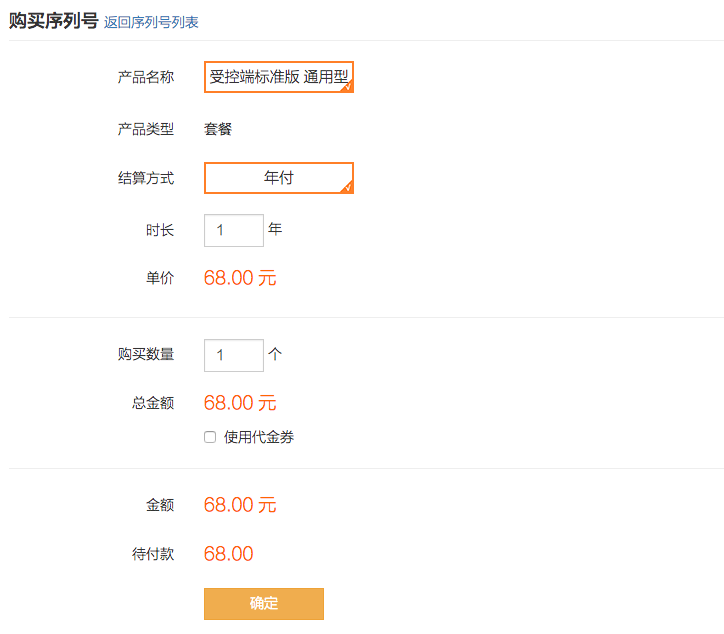Image resolution: width=724 pixels, height=634 pixels.
Task: Click the 结算方式 field label
Action: [x=146, y=178]
